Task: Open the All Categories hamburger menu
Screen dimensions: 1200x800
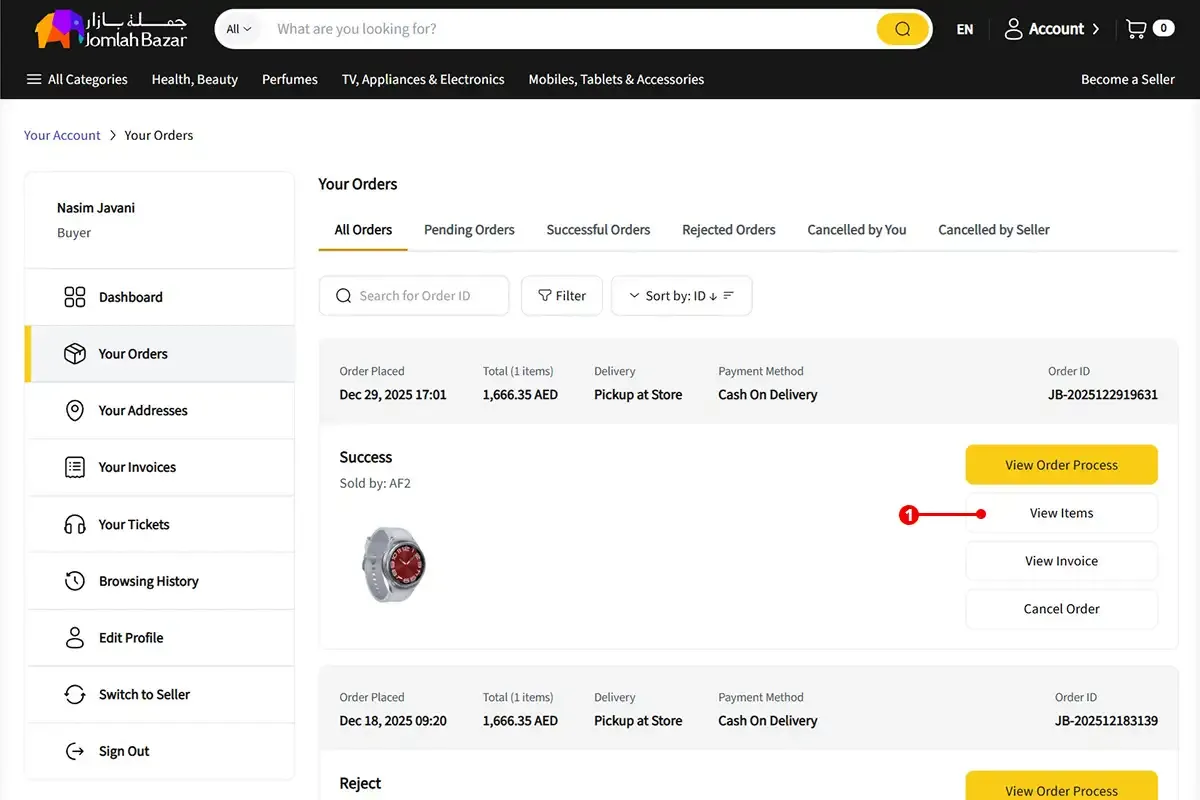Action: (77, 79)
